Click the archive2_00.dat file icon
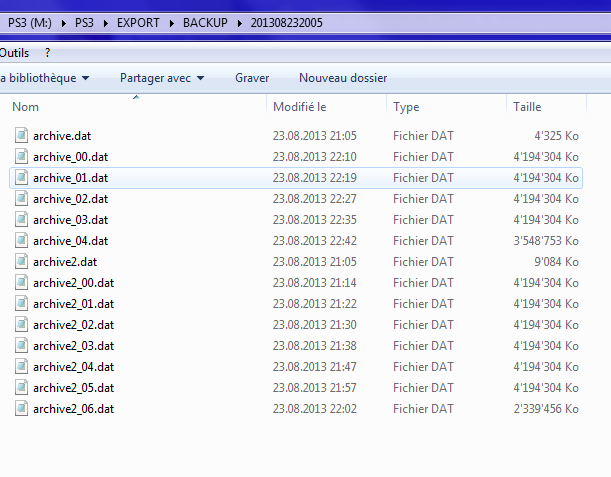 (21, 283)
